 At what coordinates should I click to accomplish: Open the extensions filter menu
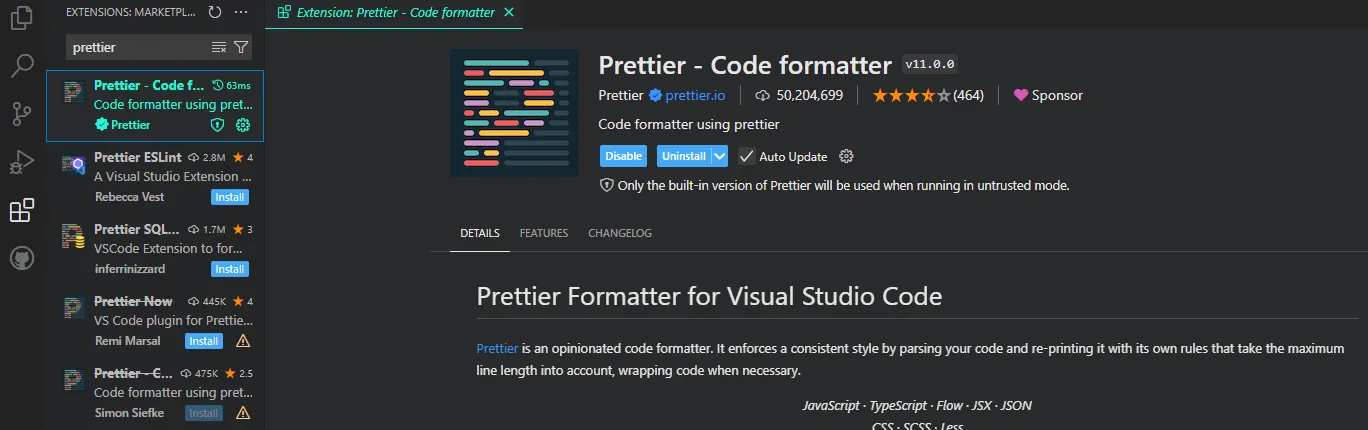coord(241,47)
